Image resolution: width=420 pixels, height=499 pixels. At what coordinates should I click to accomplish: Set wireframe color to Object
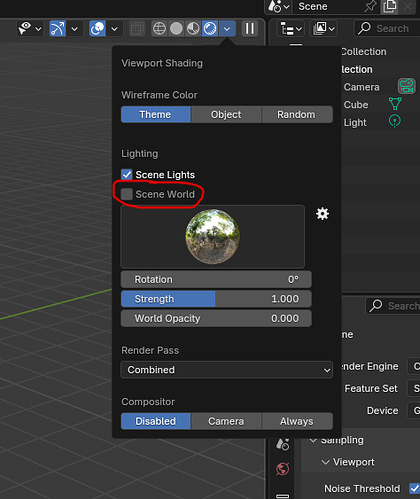pyautogui.click(x=226, y=114)
